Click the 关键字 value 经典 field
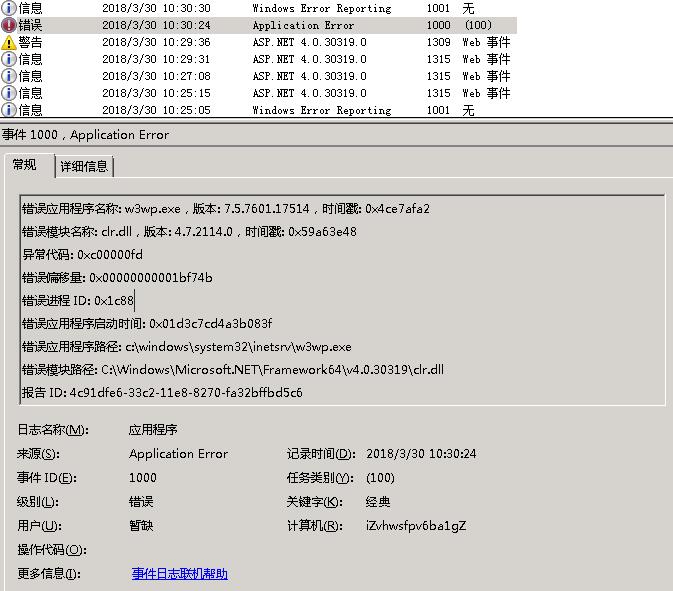 pyautogui.click(x=378, y=502)
